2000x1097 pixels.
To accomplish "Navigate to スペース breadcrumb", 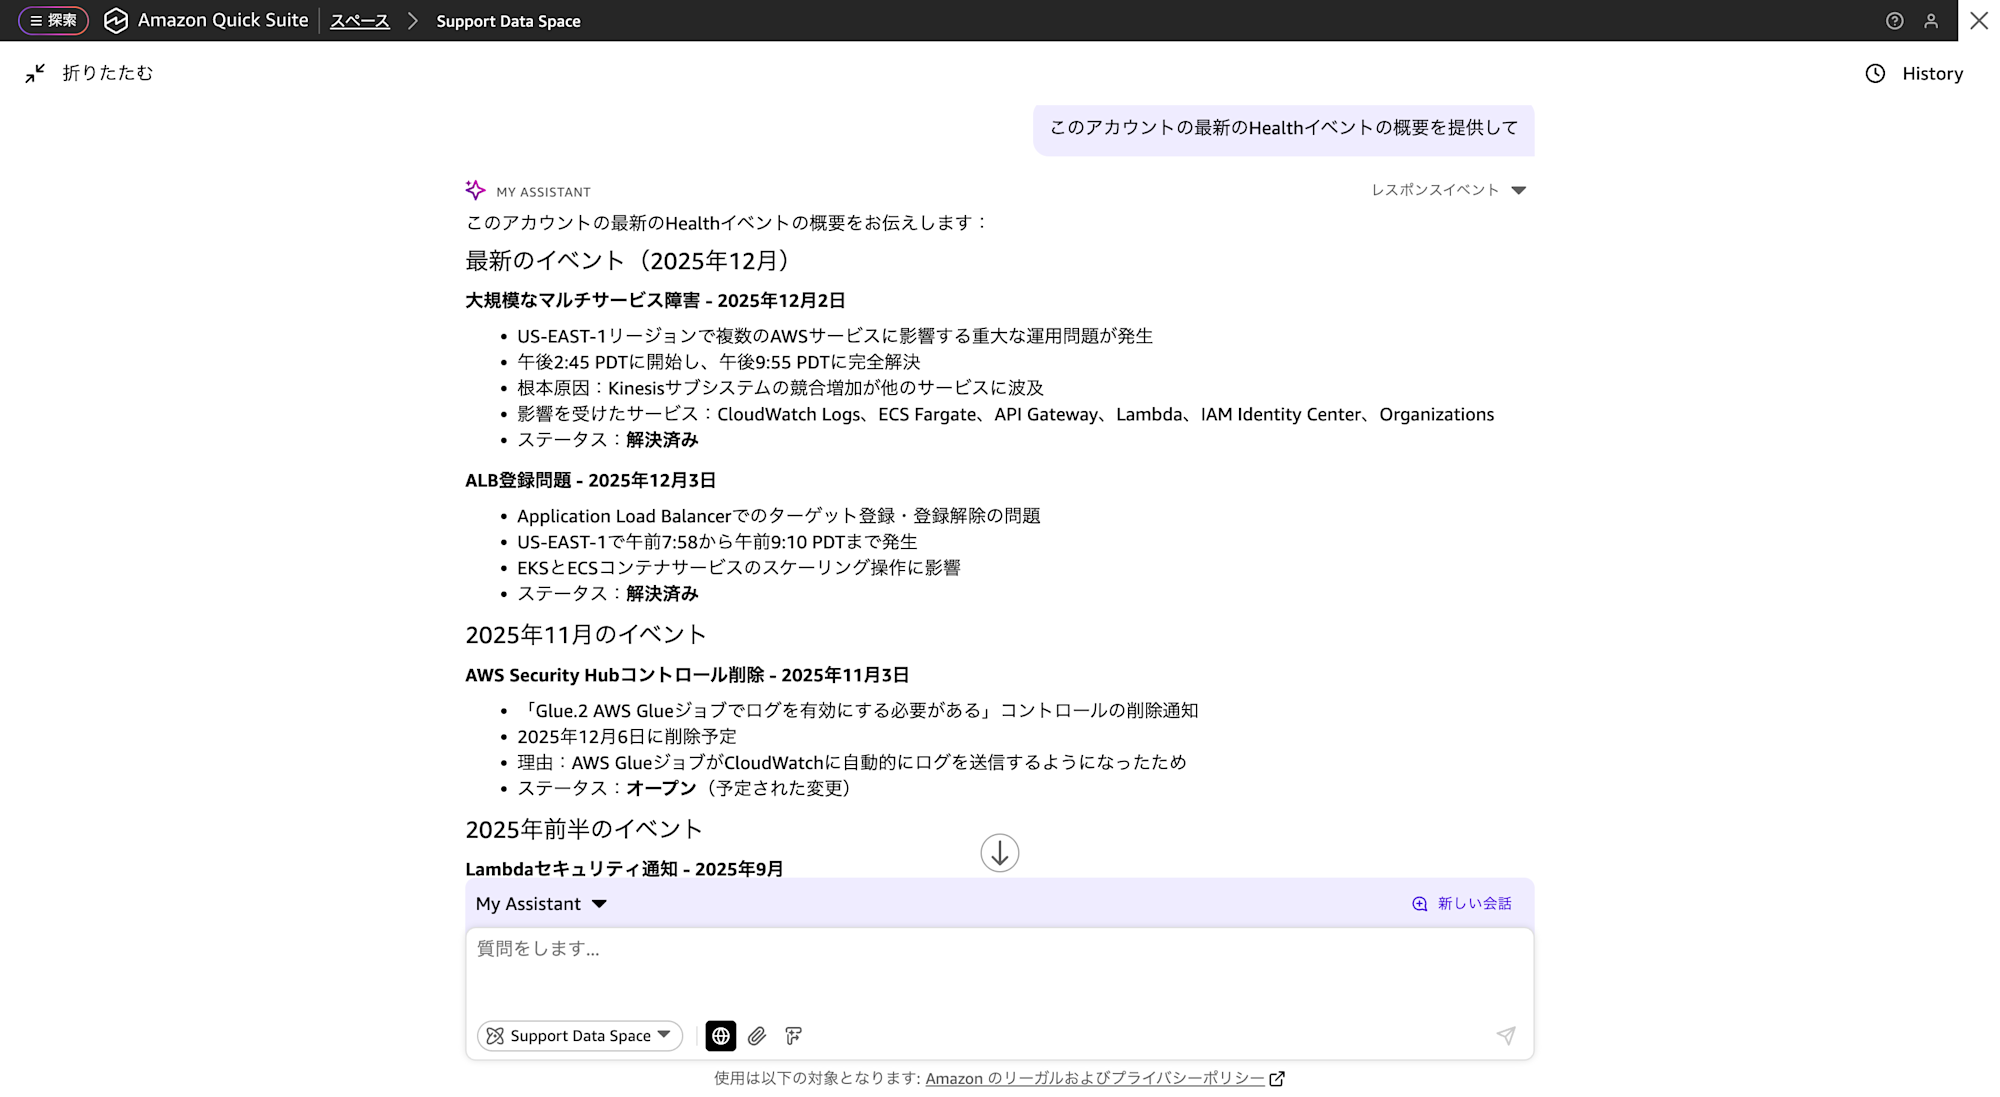I will pyautogui.click(x=359, y=20).
